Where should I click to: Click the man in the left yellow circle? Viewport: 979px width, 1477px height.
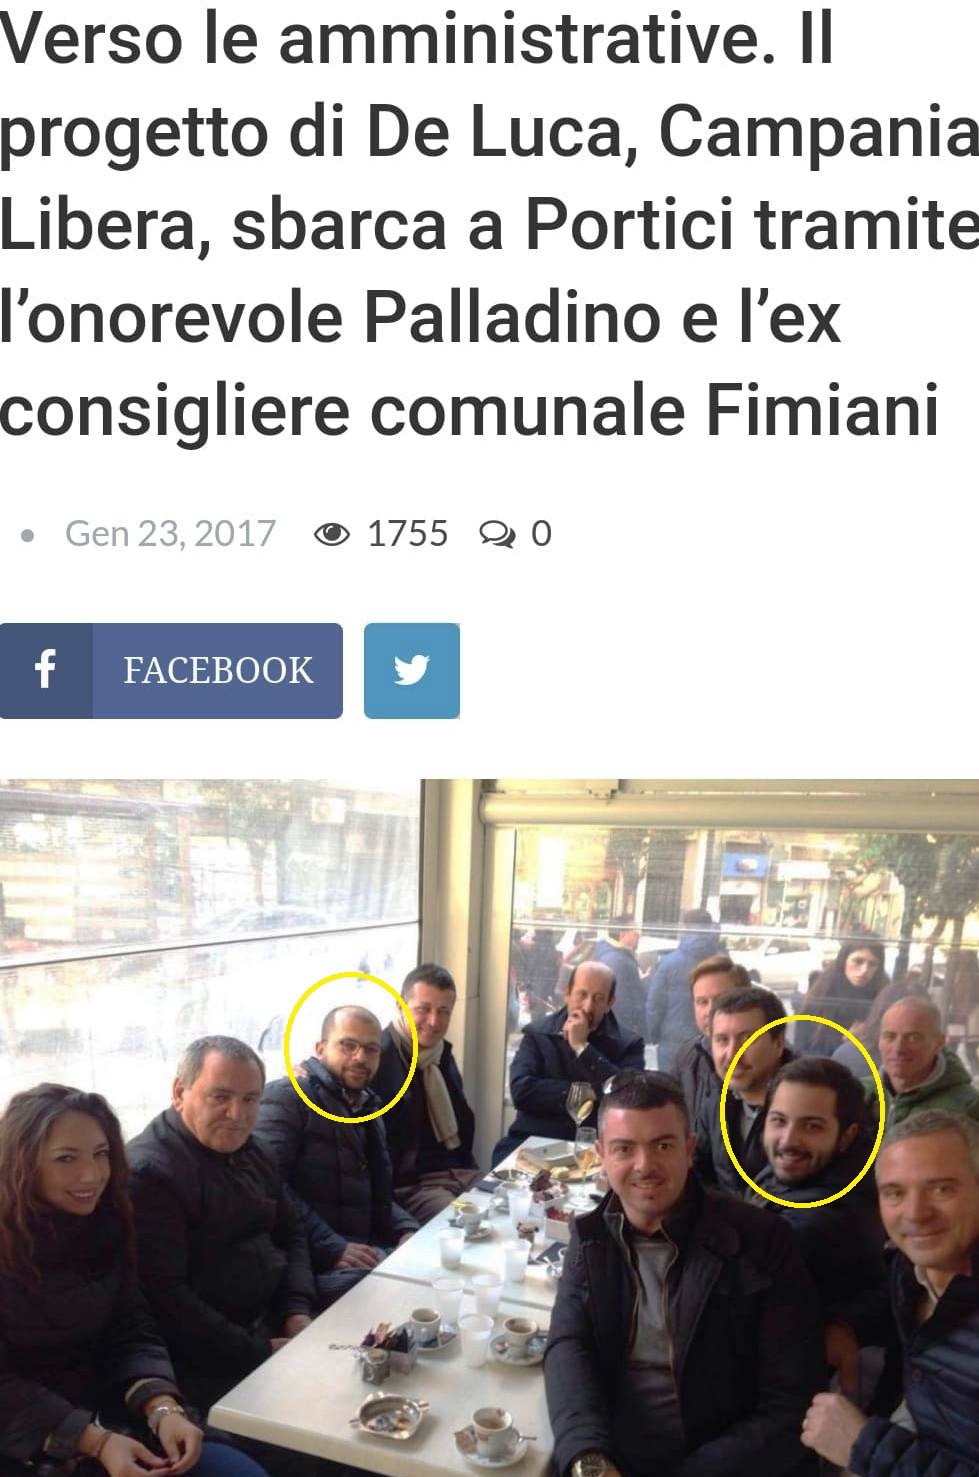(345, 1045)
